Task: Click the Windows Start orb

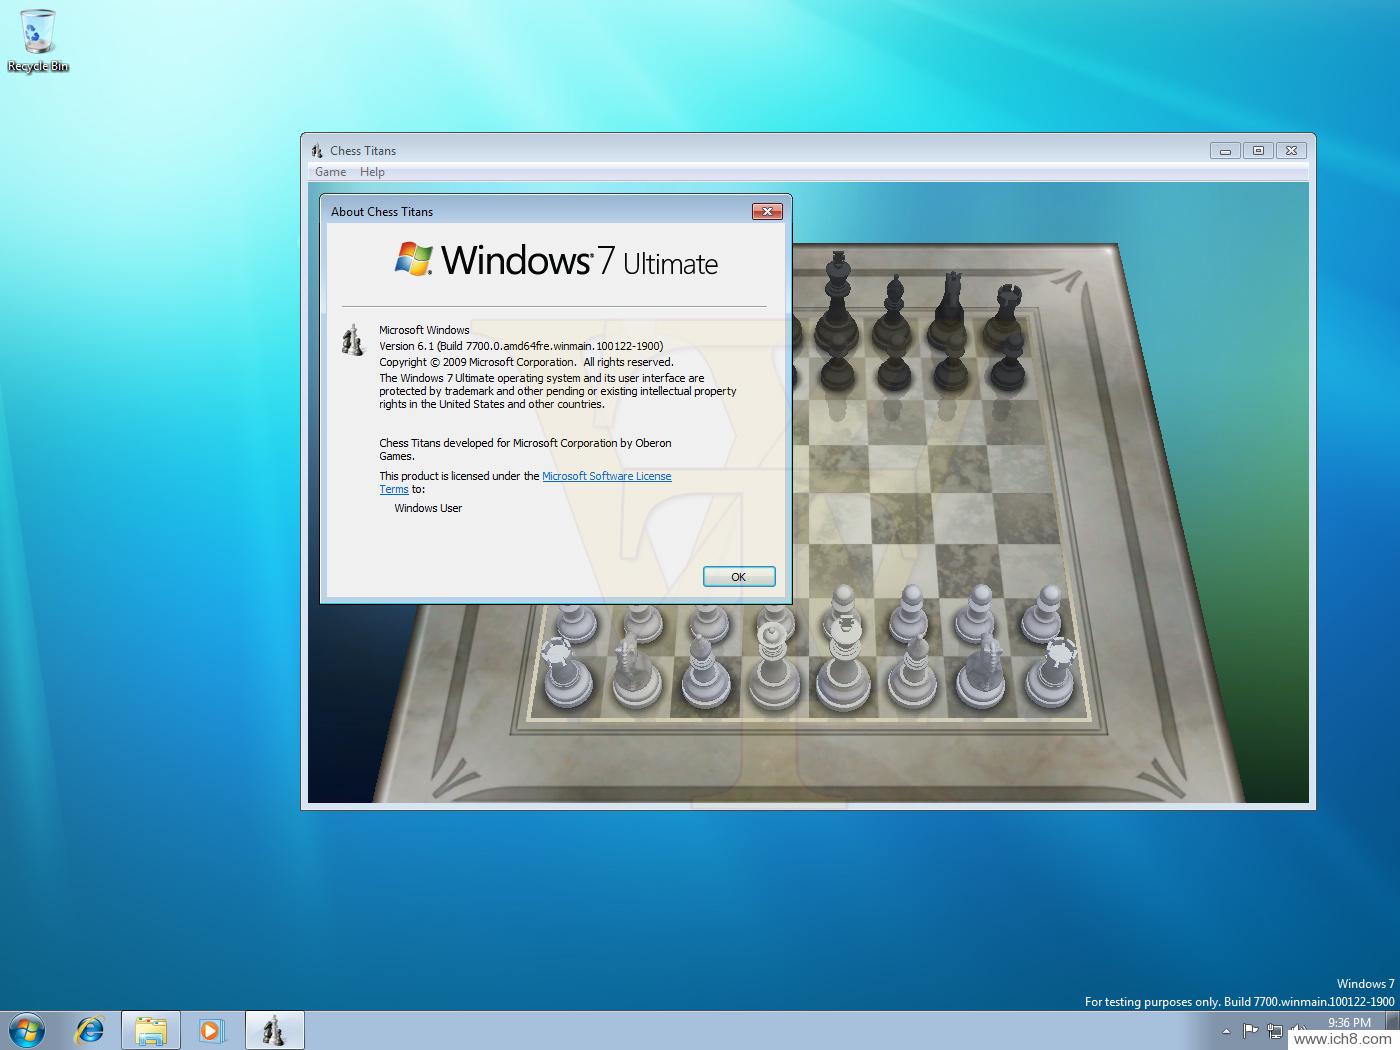Action: (x=27, y=1029)
